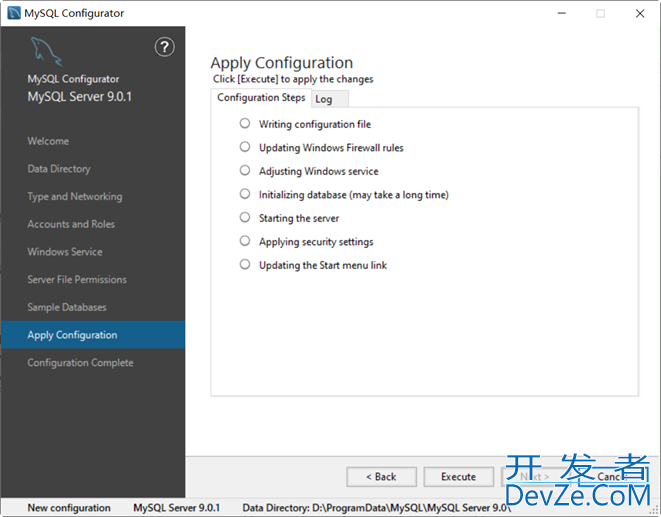The width and height of the screenshot is (661, 517).
Task: Click Initializing database (may take a long time) label
Action: (x=354, y=195)
